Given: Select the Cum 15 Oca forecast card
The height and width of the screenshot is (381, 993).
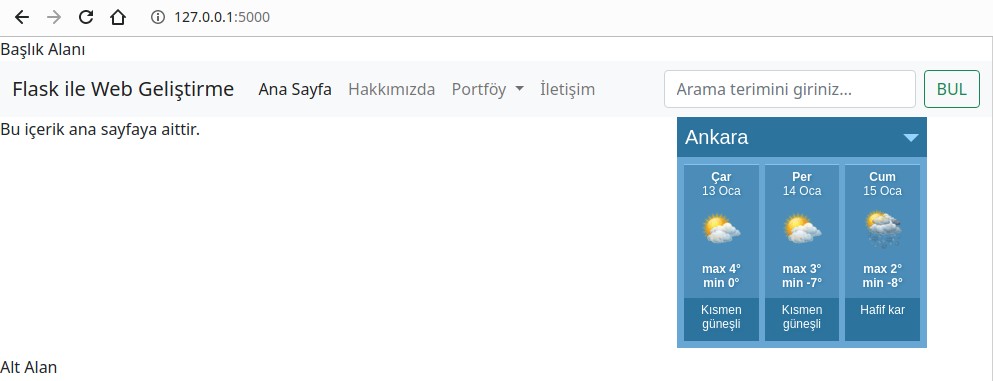Looking at the screenshot, I should click(x=883, y=253).
